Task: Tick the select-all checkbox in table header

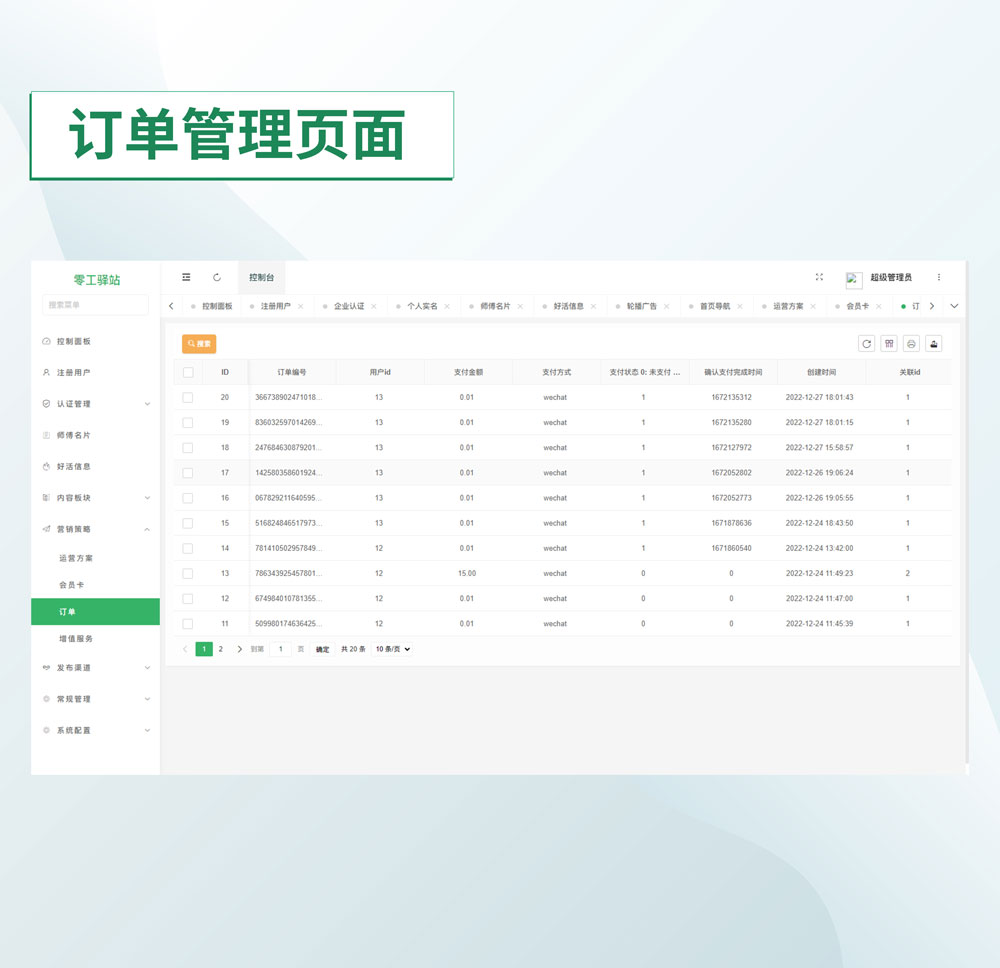Action: (188, 372)
